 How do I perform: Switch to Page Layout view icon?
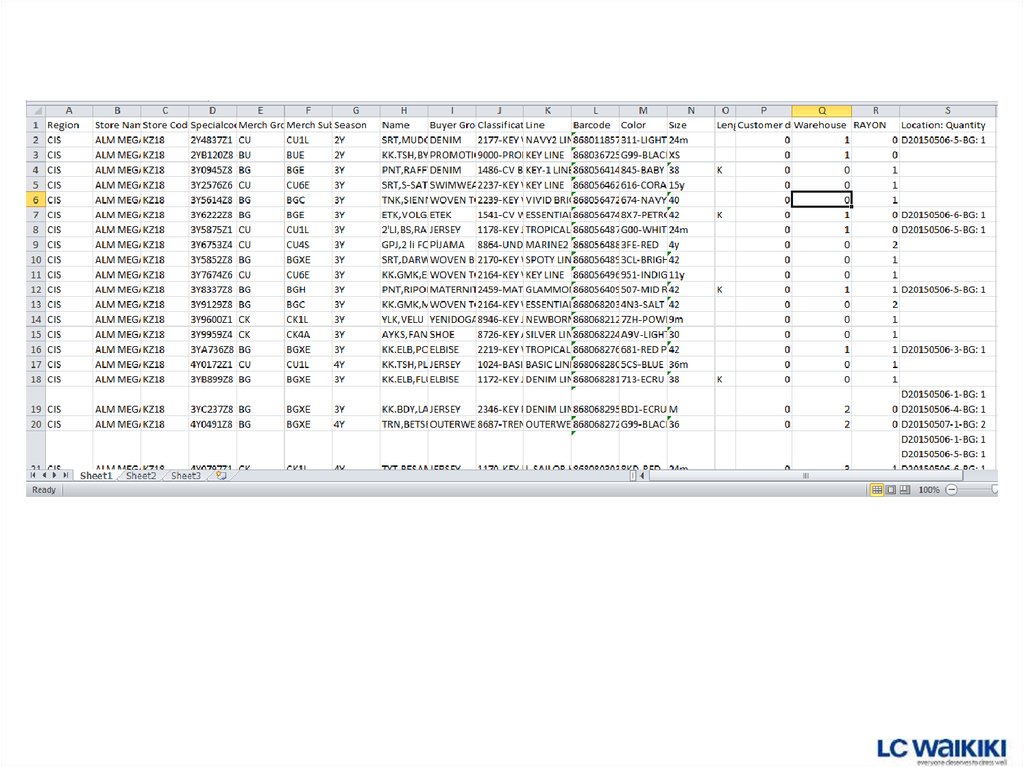tap(891, 490)
